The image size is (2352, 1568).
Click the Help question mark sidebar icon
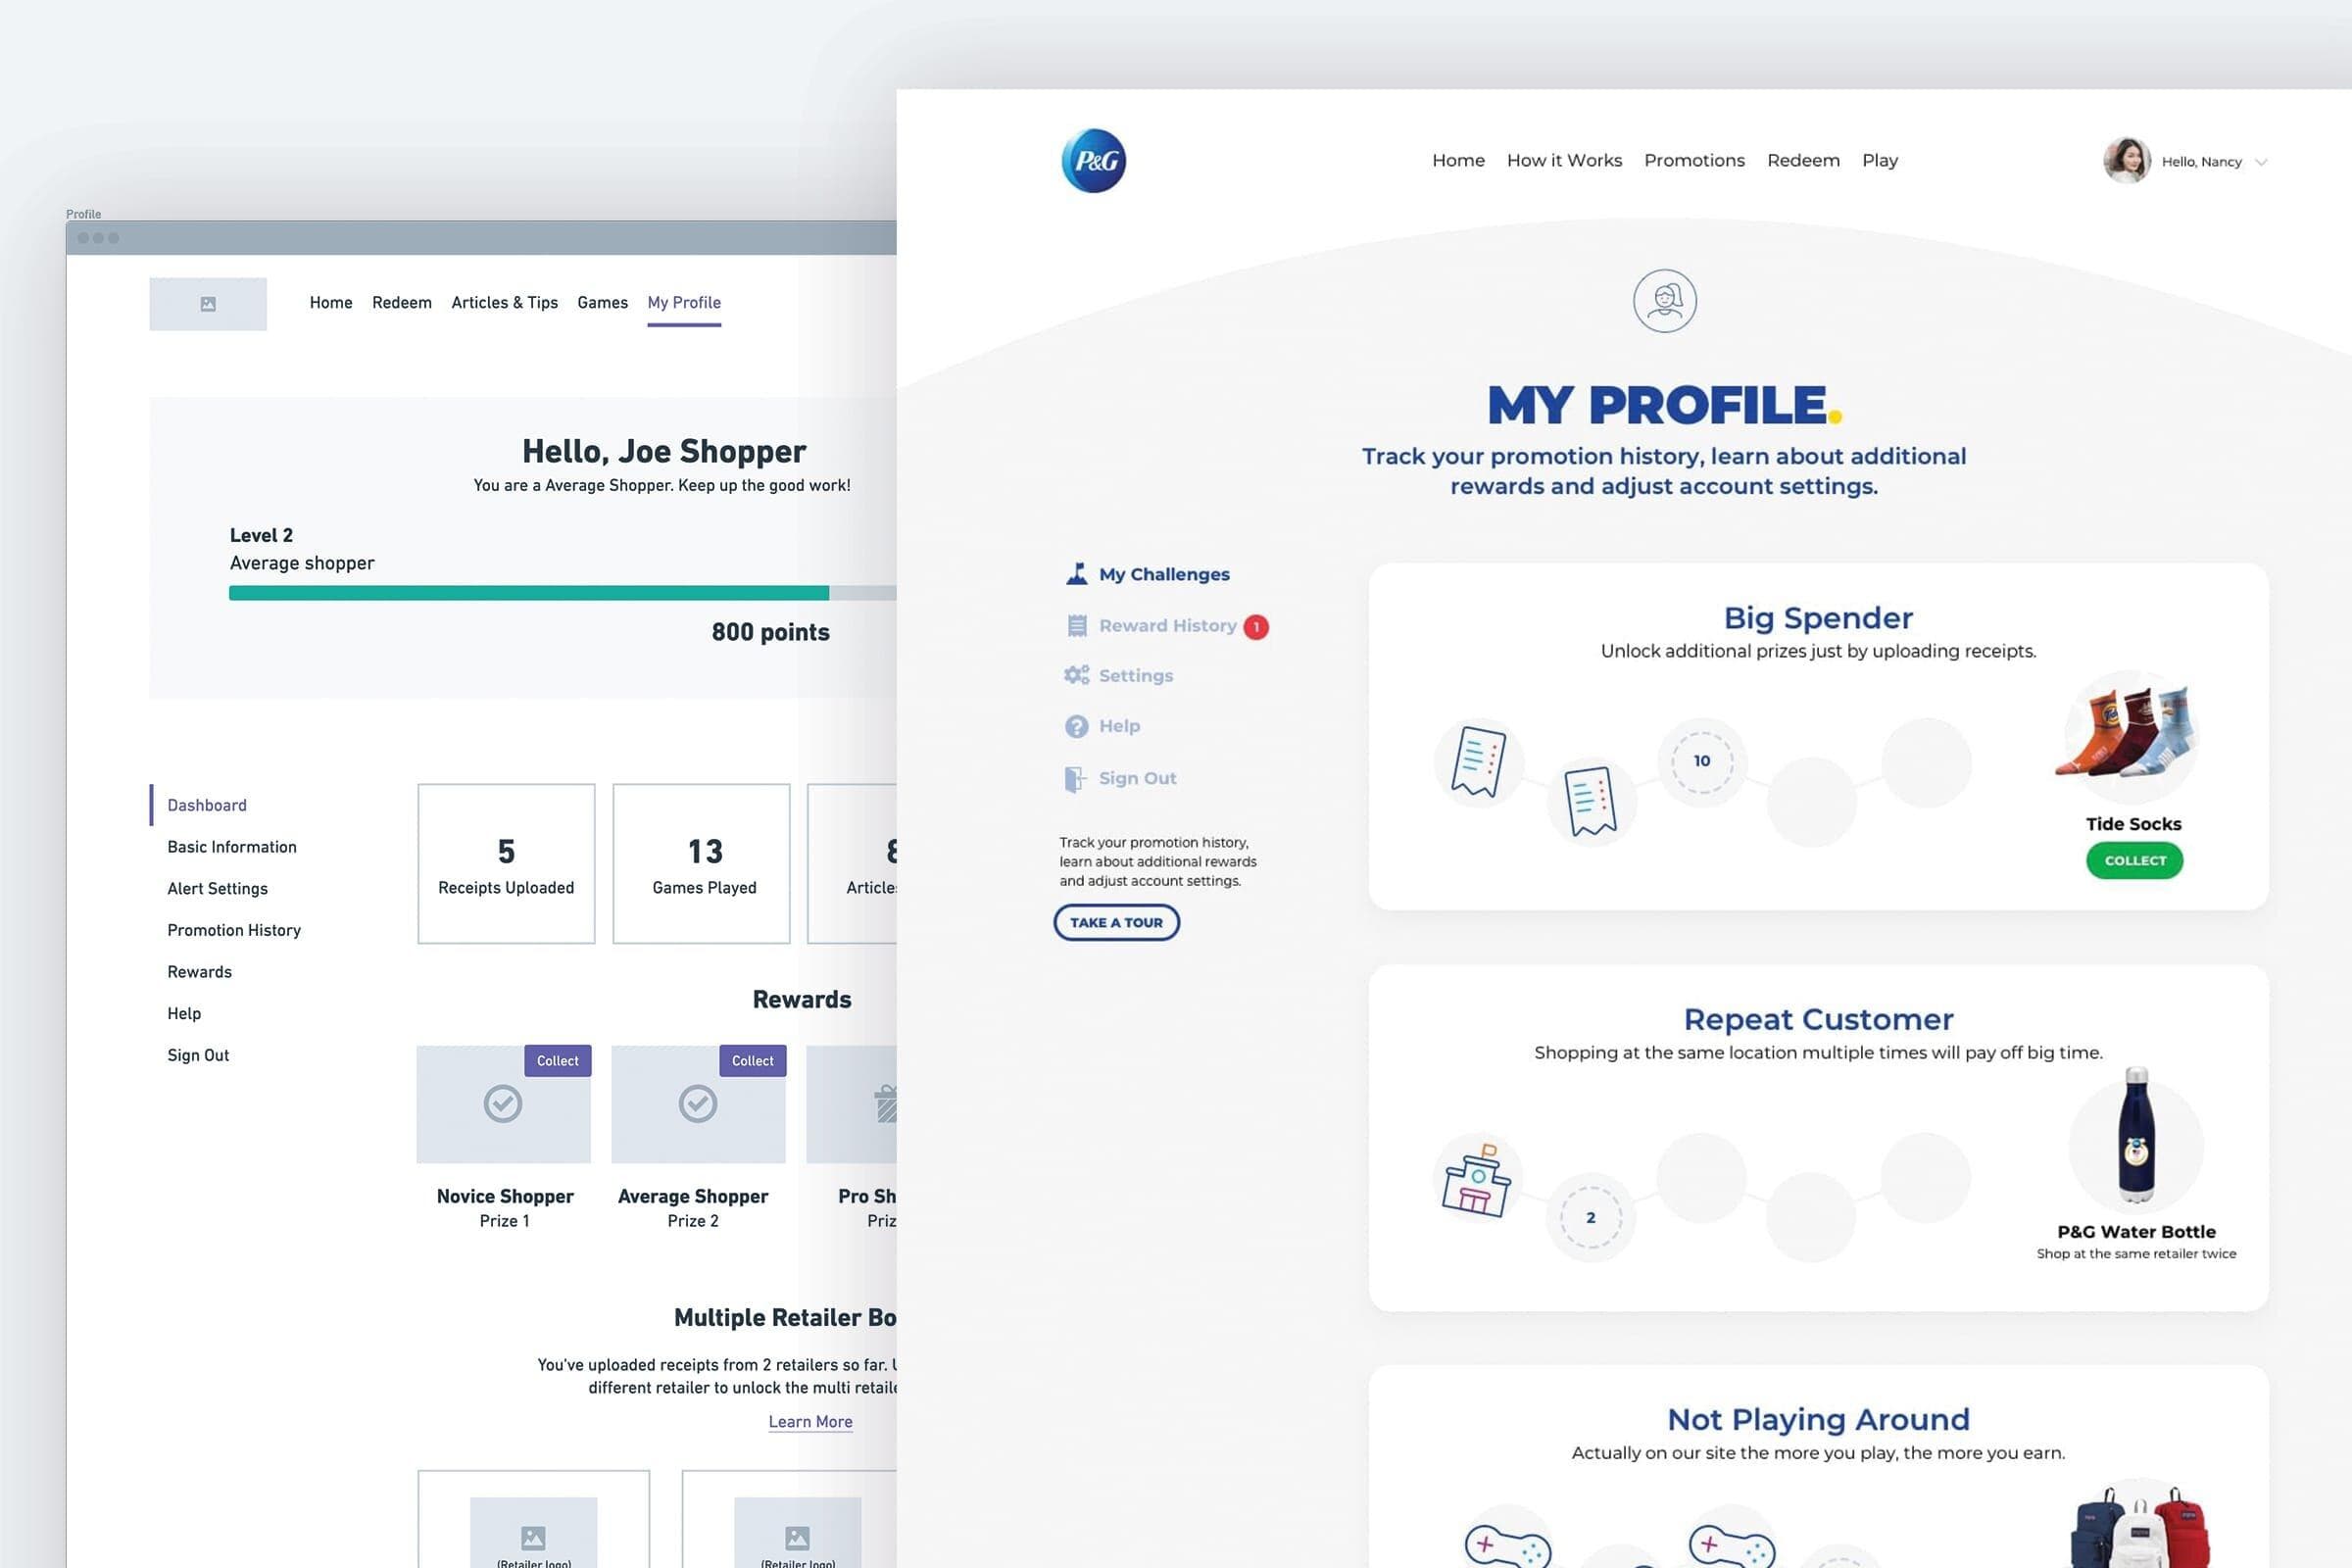tap(1076, 724)
